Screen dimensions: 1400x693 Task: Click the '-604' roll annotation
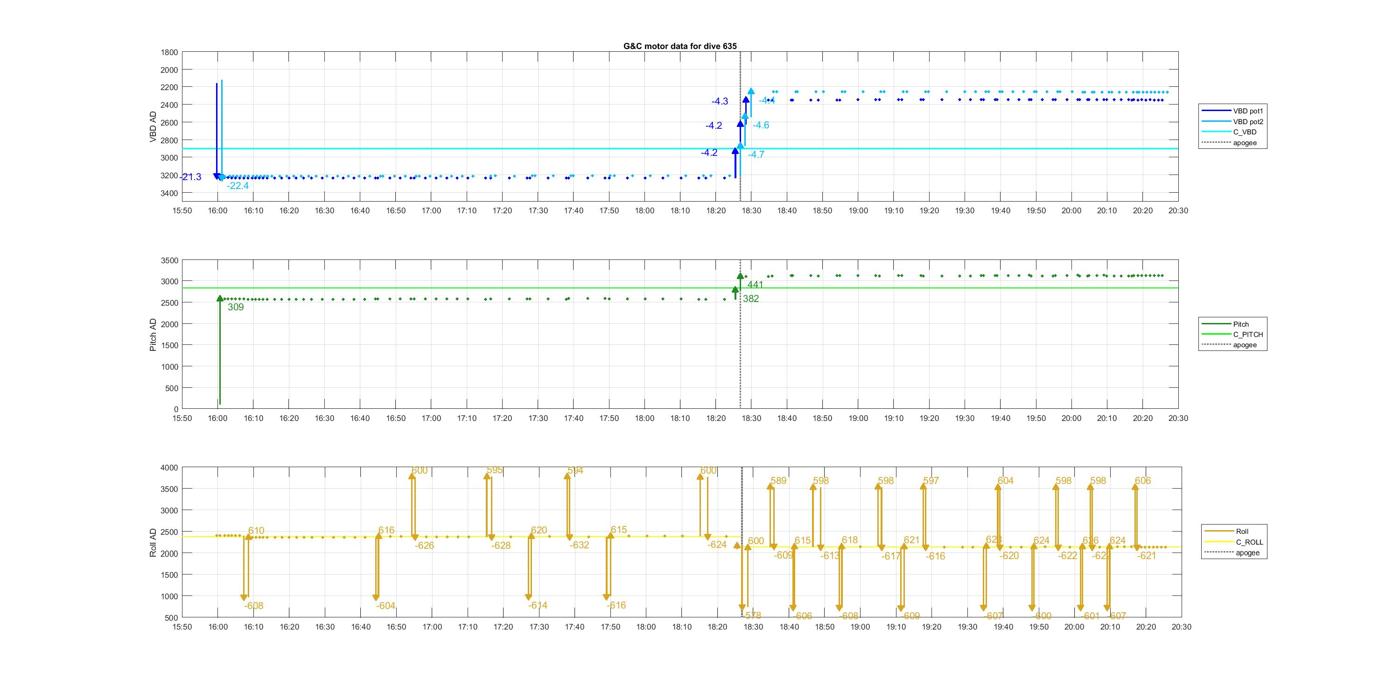pos(386,606)
